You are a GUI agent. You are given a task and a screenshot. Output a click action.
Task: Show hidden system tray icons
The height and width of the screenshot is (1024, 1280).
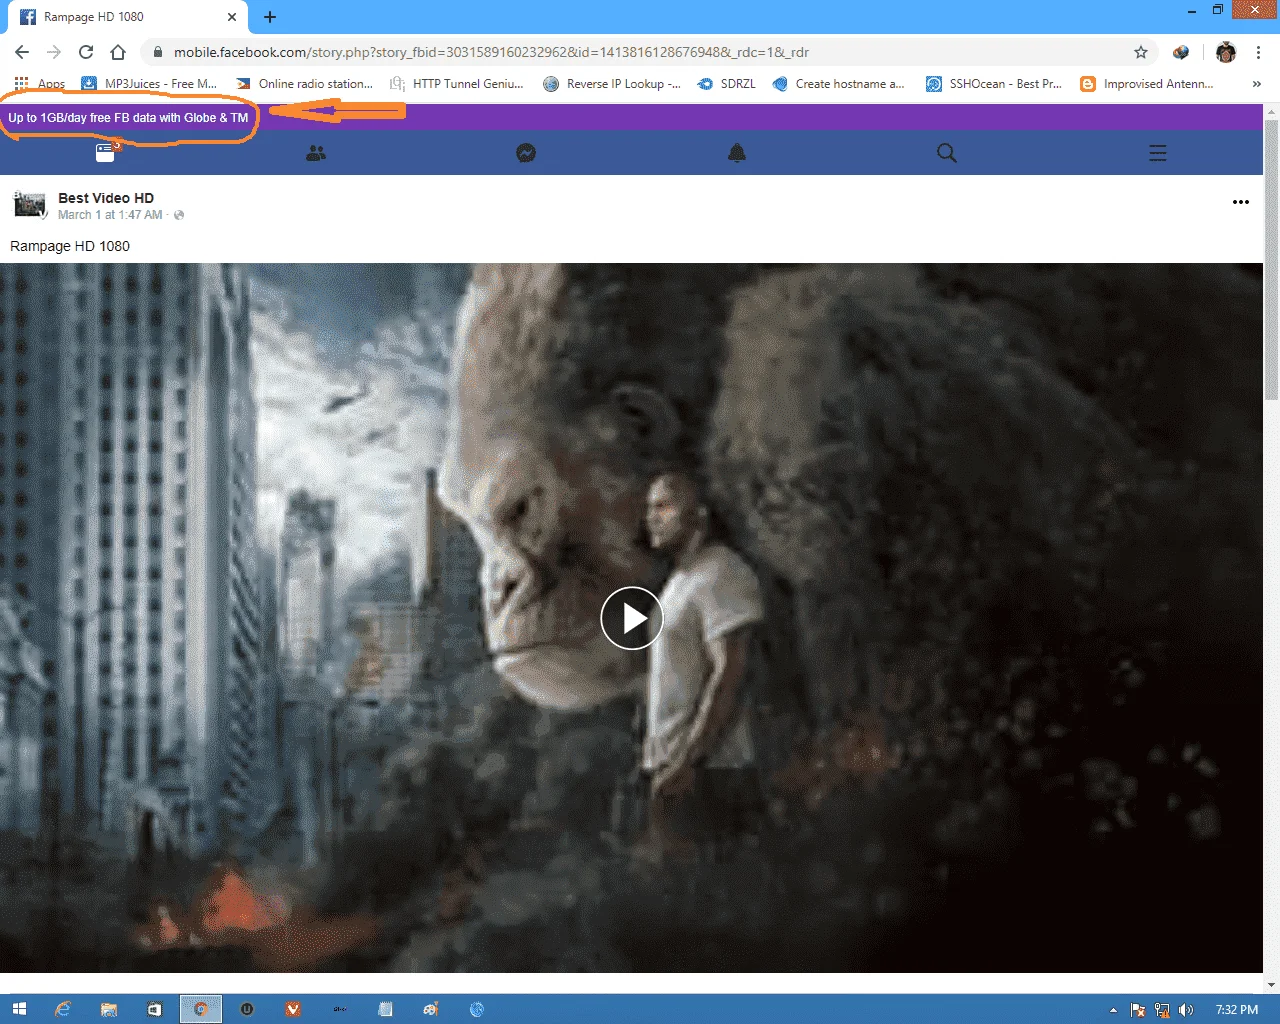pyautogui.click(x=1114, y=1010)
